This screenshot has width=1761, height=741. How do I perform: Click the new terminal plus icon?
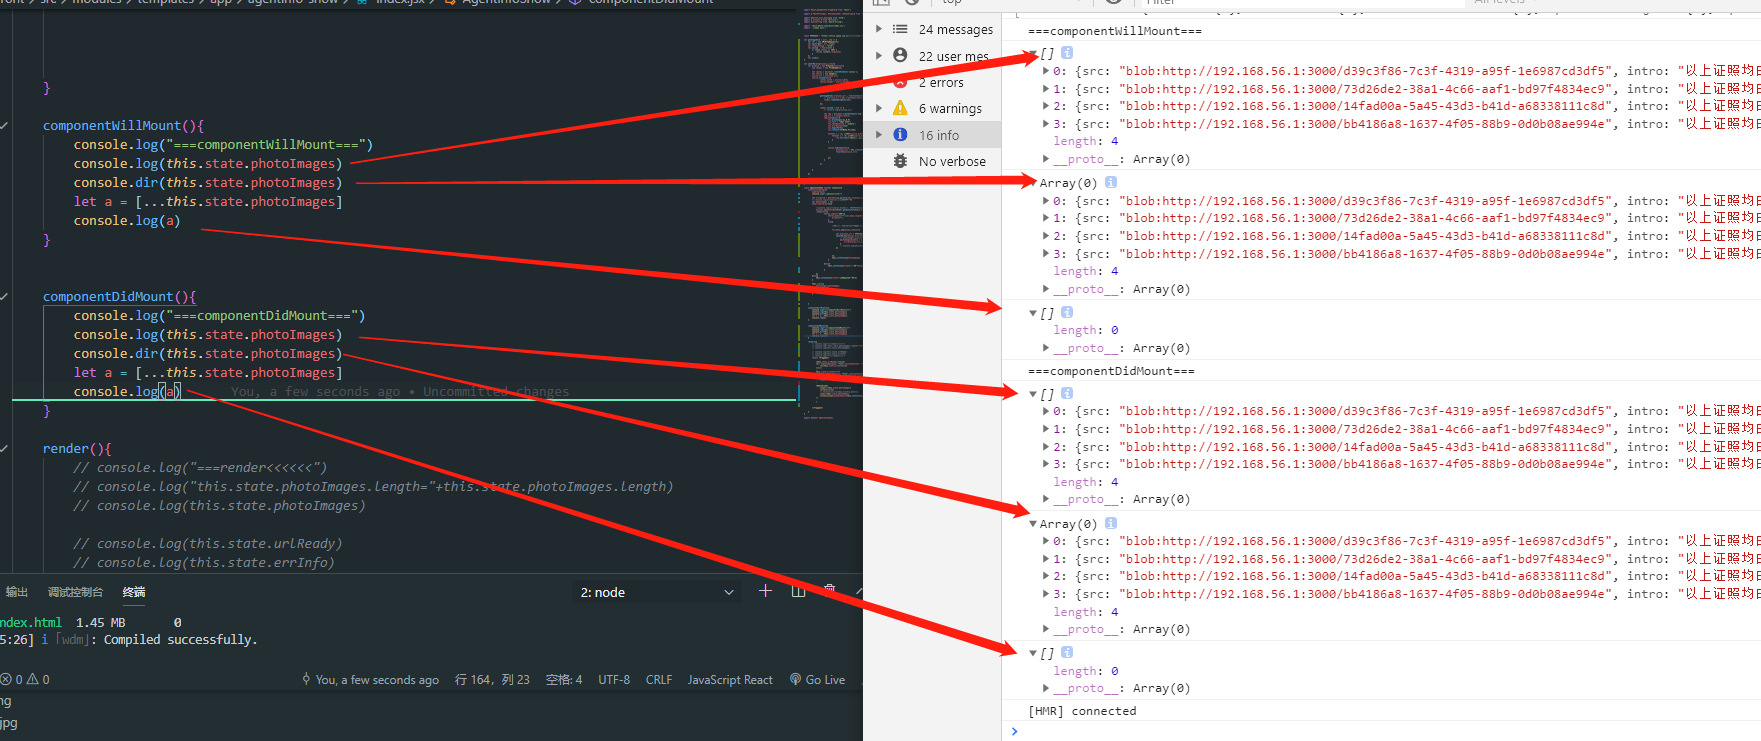click(765, 591)
